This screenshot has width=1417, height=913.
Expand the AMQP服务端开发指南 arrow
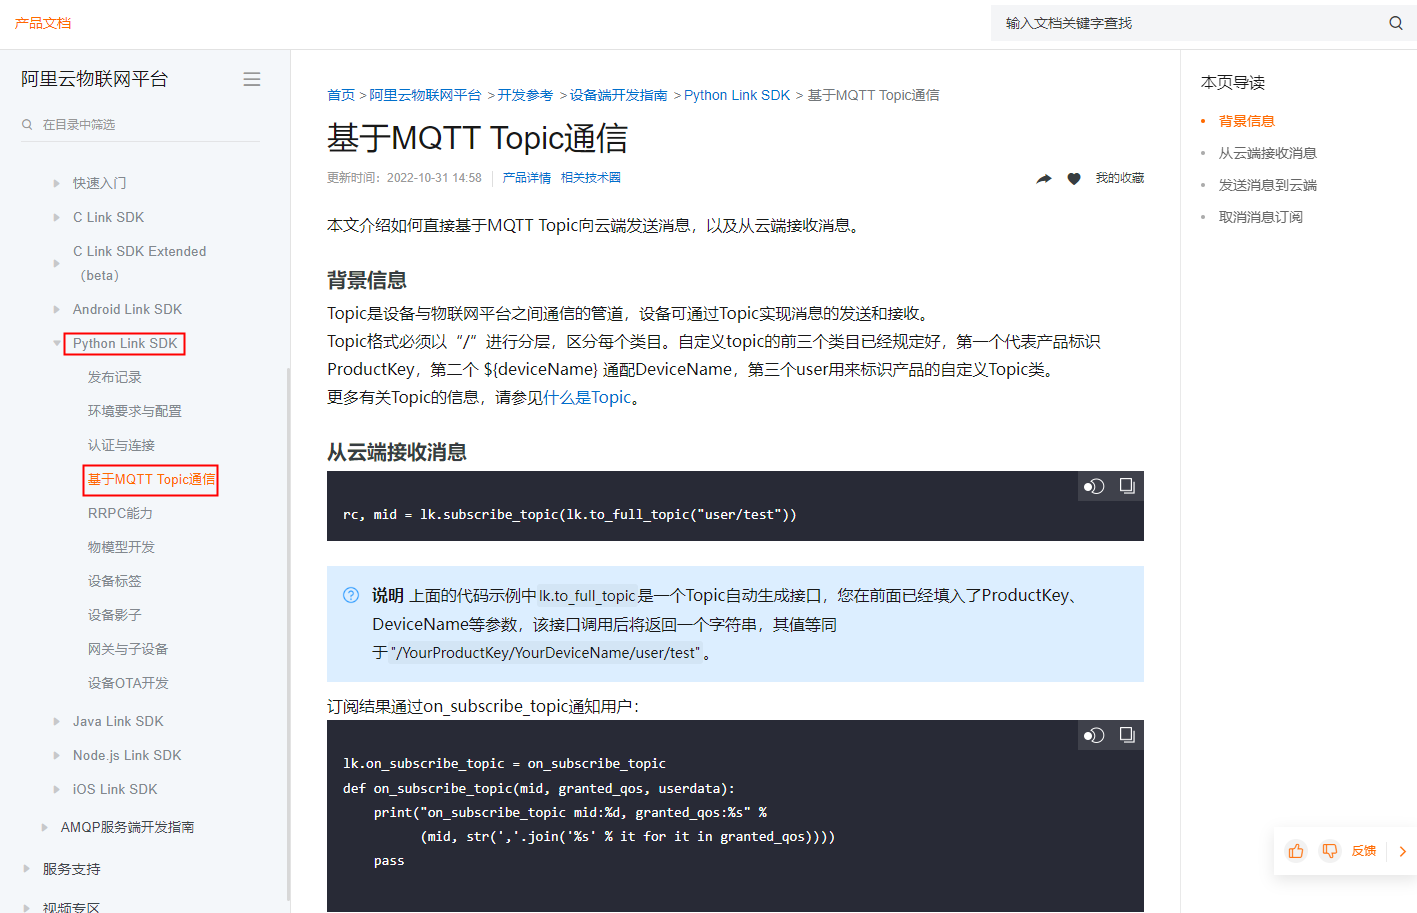point(44,827)
